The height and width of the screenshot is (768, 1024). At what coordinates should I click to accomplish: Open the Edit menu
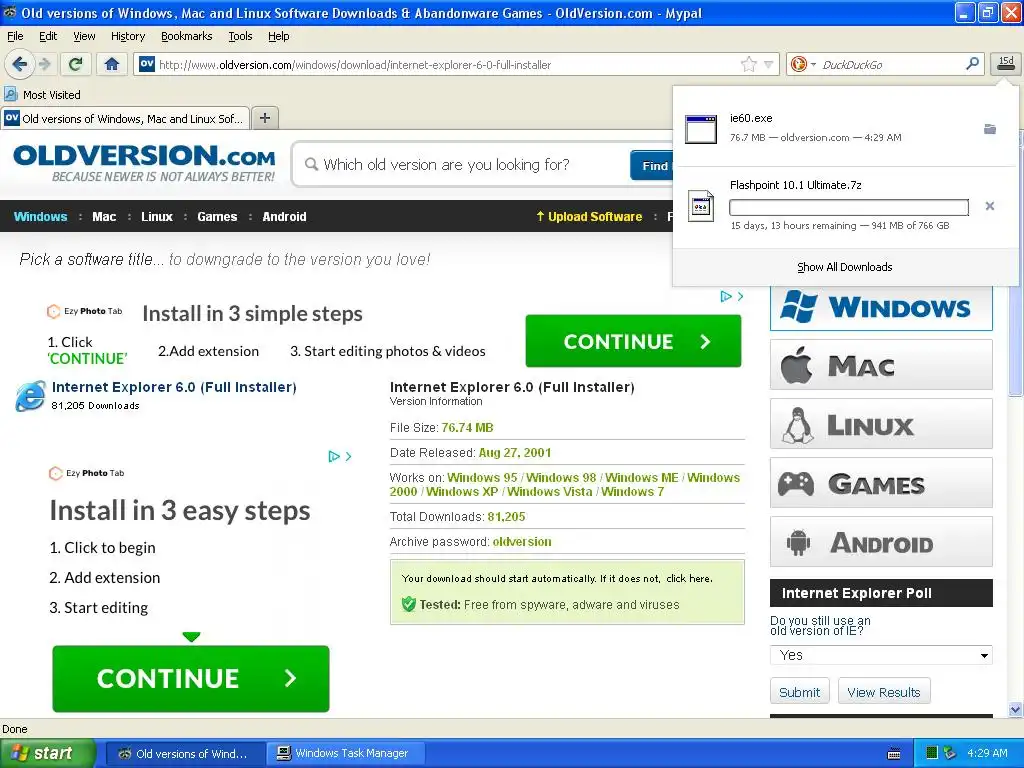(x=48, y=36)
